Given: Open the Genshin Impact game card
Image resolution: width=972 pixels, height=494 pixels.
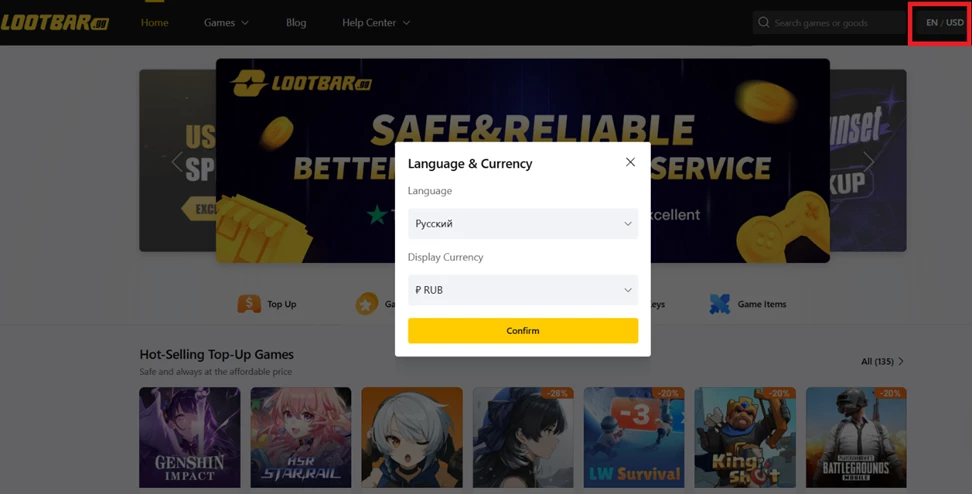Looking at the screenshot, I should 190,437.
